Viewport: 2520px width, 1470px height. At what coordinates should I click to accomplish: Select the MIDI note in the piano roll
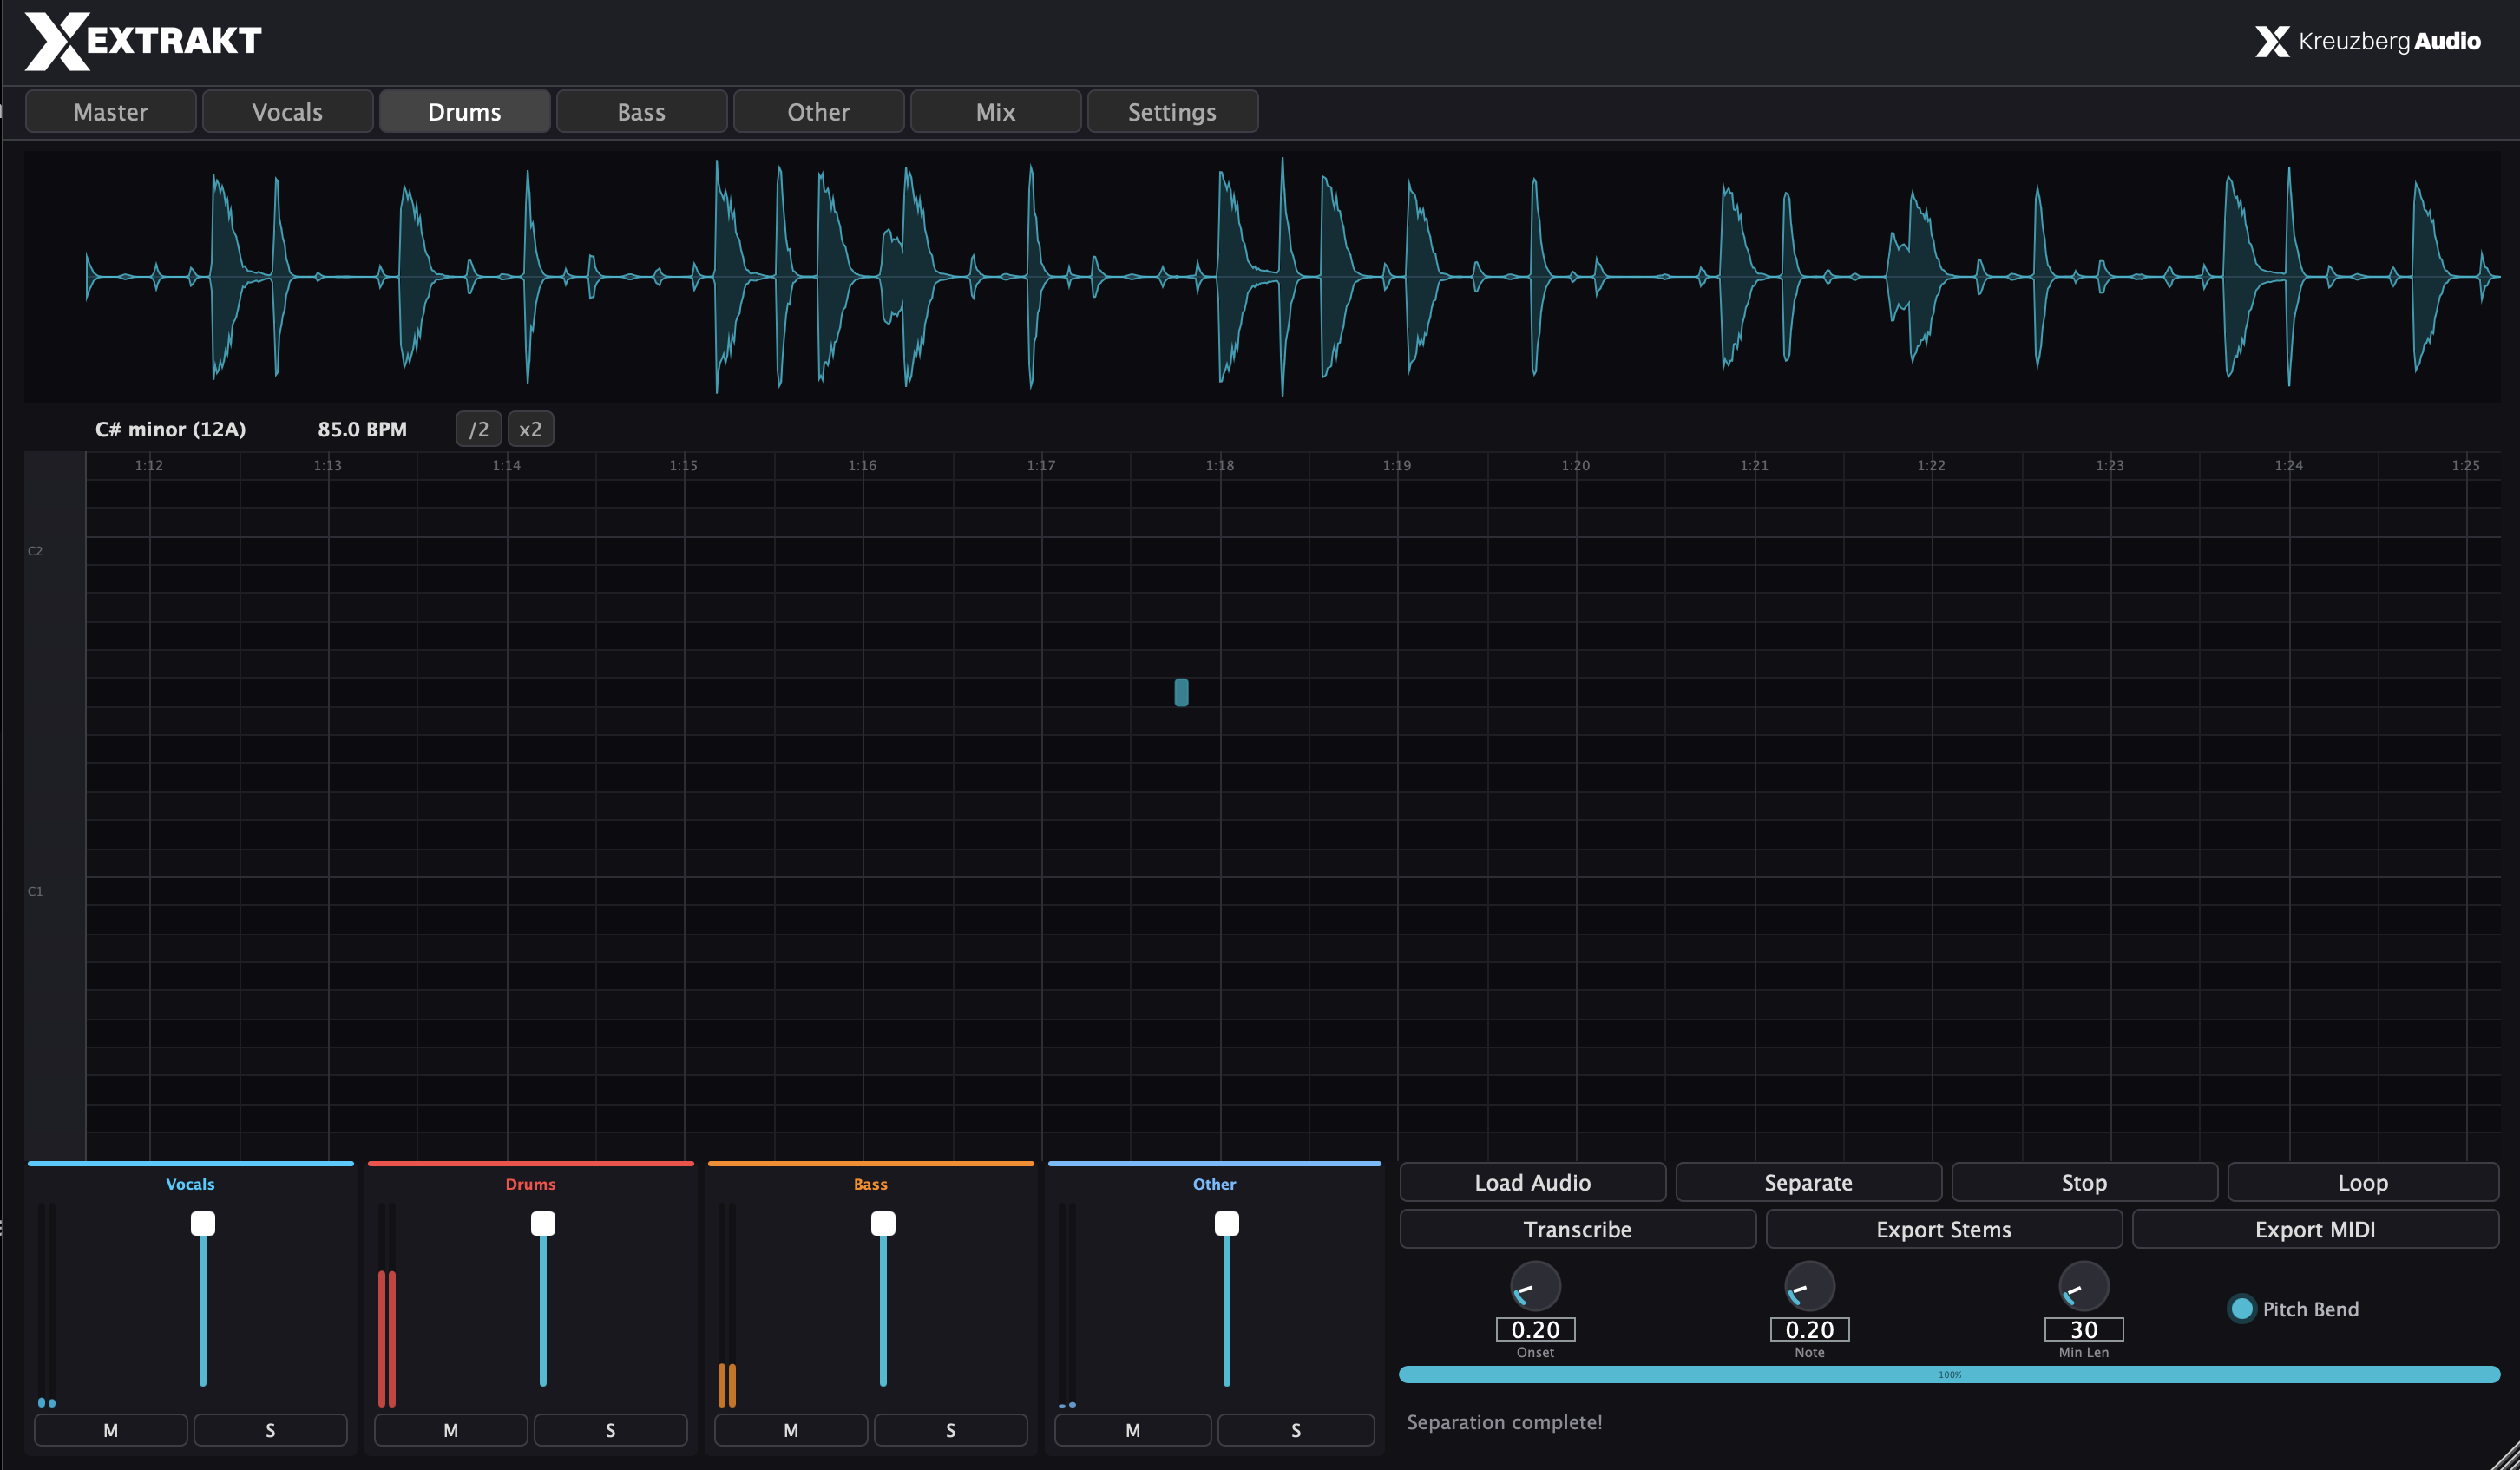click(1181, 692)
